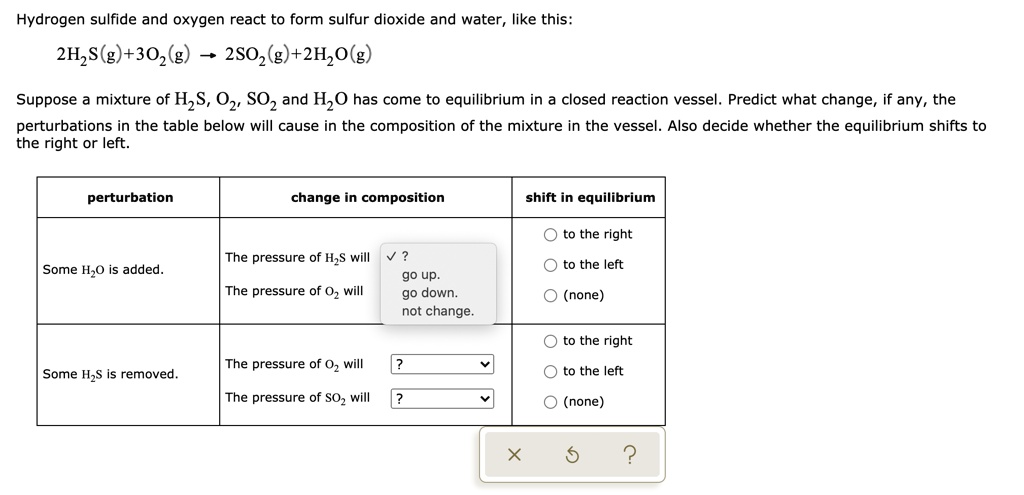The width and height of the screenshot is (1024, 495).
Task: Click the 'perturbation' column header
Action: pyautogui.click(x=130, y=198)
